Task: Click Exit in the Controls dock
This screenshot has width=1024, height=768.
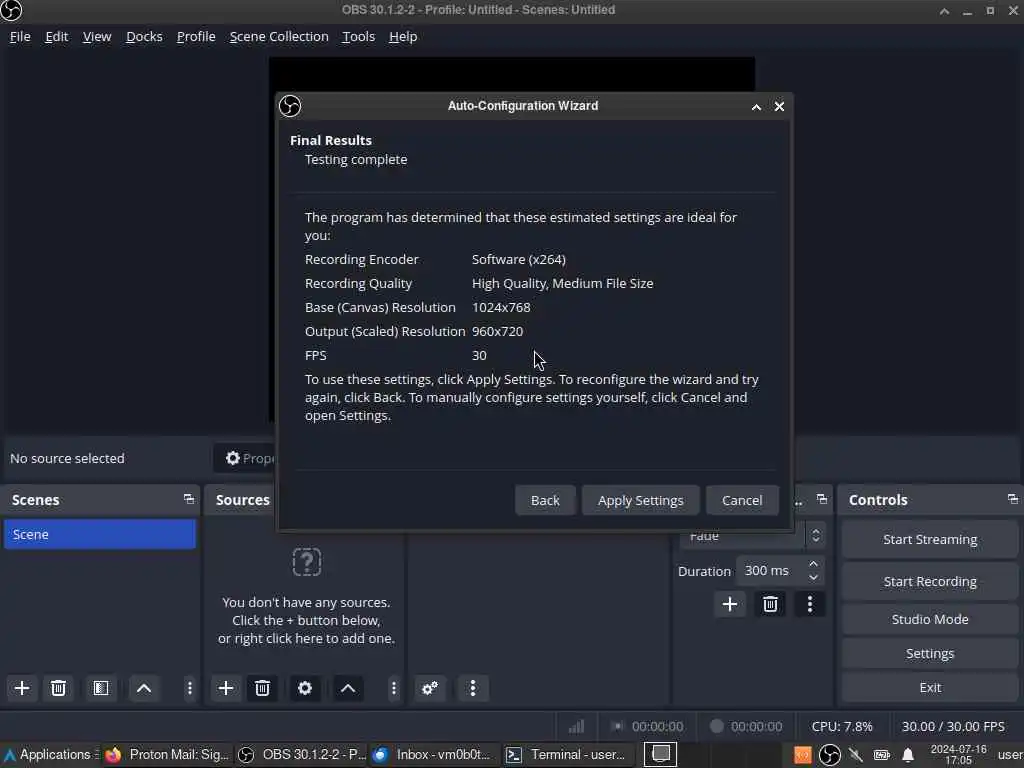Action: click(x=930, y=687)
